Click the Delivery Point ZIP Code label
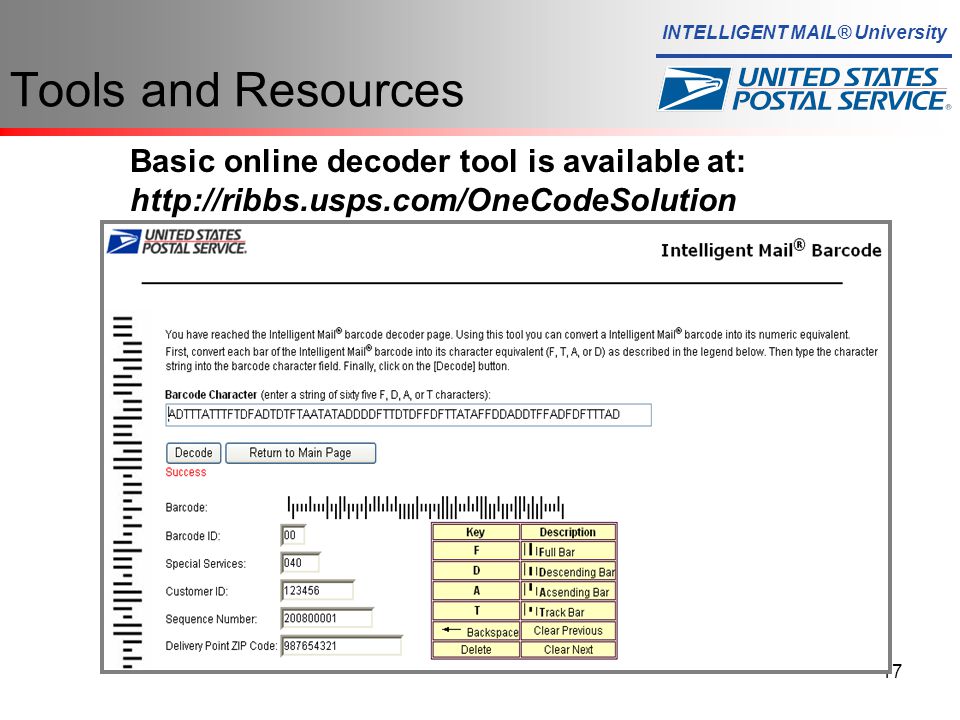The image size is (960, 720). click(221, 646)
